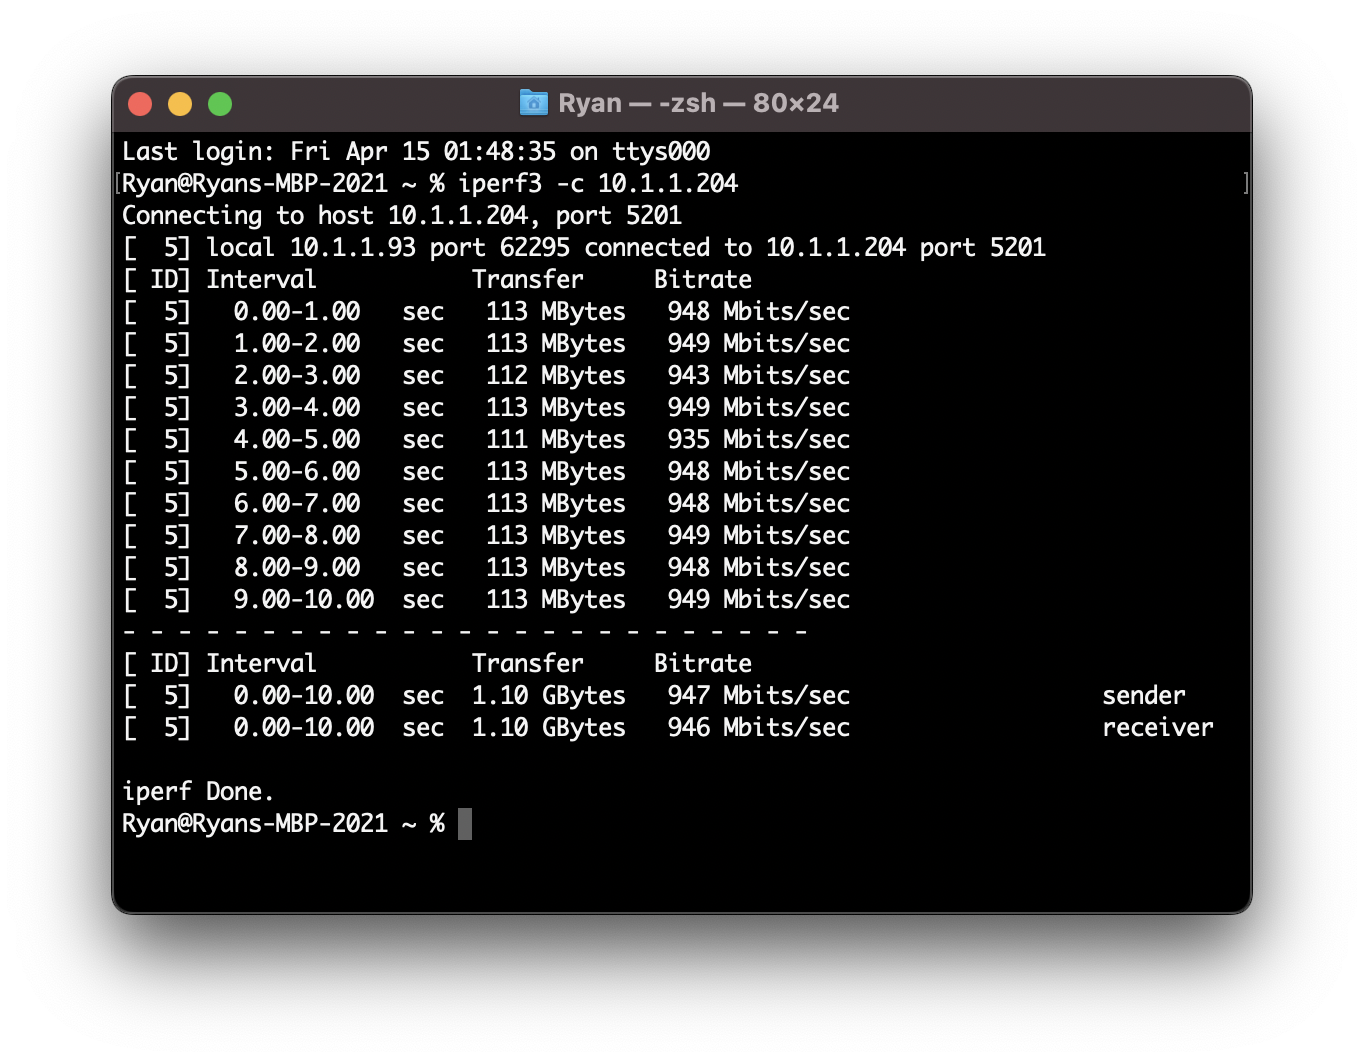Maximize the Terminal window with green button

coord(220,104)
